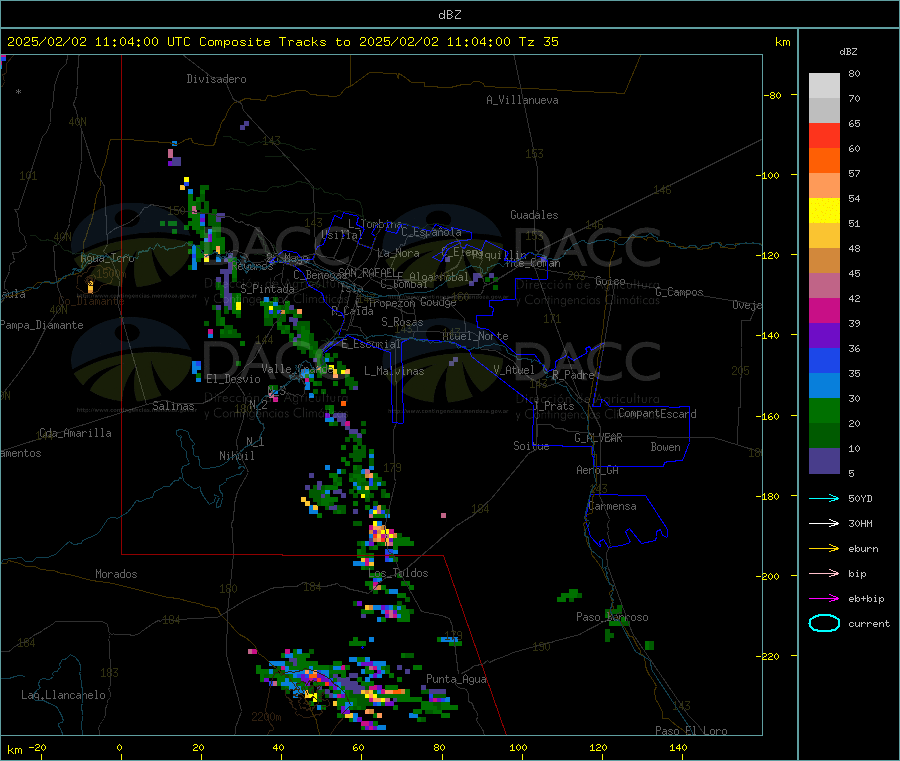Select the purple 36-39 dBZ swatch

pos(824,336)
